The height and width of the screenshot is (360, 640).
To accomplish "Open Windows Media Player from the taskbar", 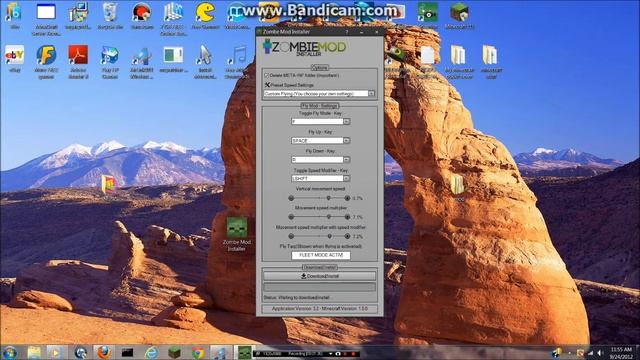I will [56, 352].
